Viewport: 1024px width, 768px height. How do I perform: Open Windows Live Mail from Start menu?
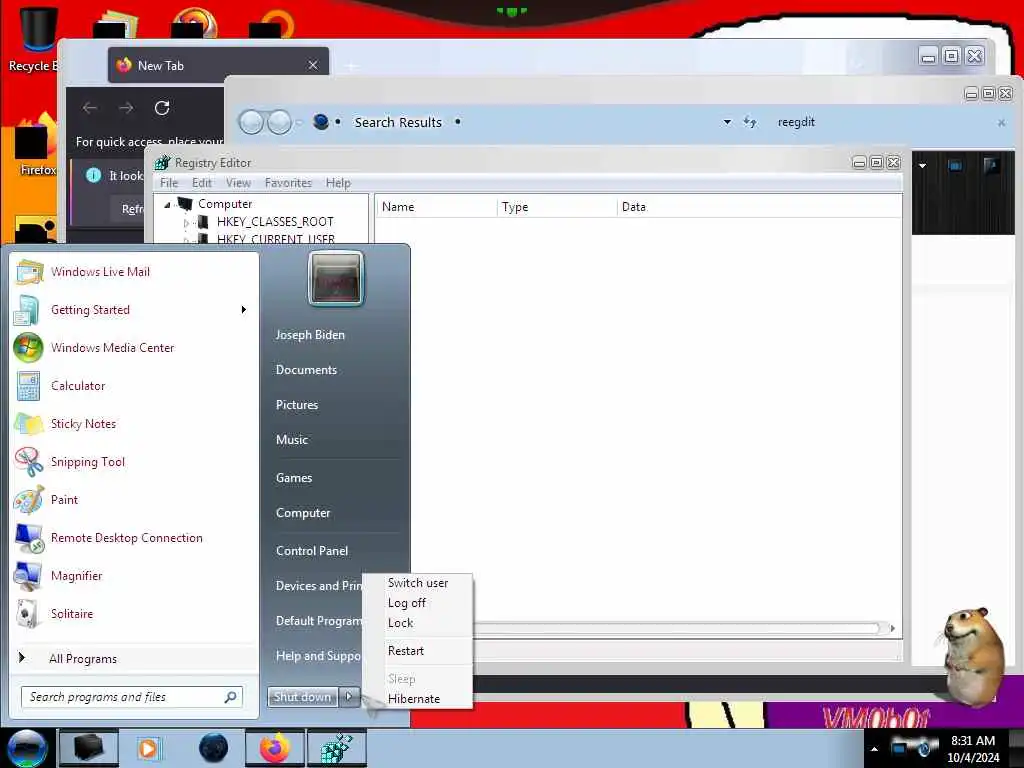(x=134, y=272)
